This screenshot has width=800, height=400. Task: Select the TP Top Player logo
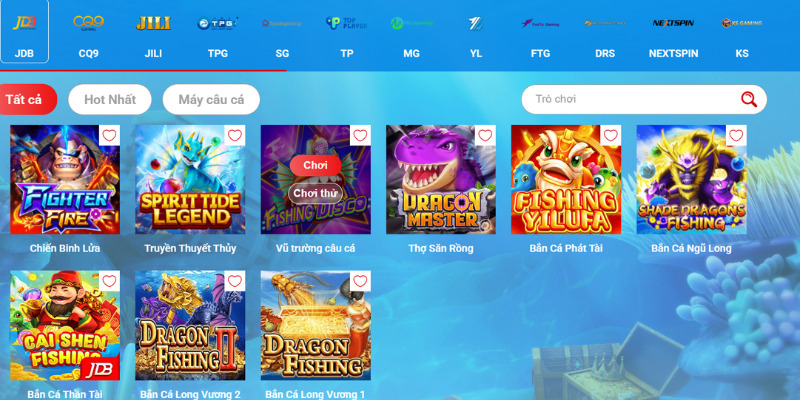pyautogui.click(x=346, y=23)
